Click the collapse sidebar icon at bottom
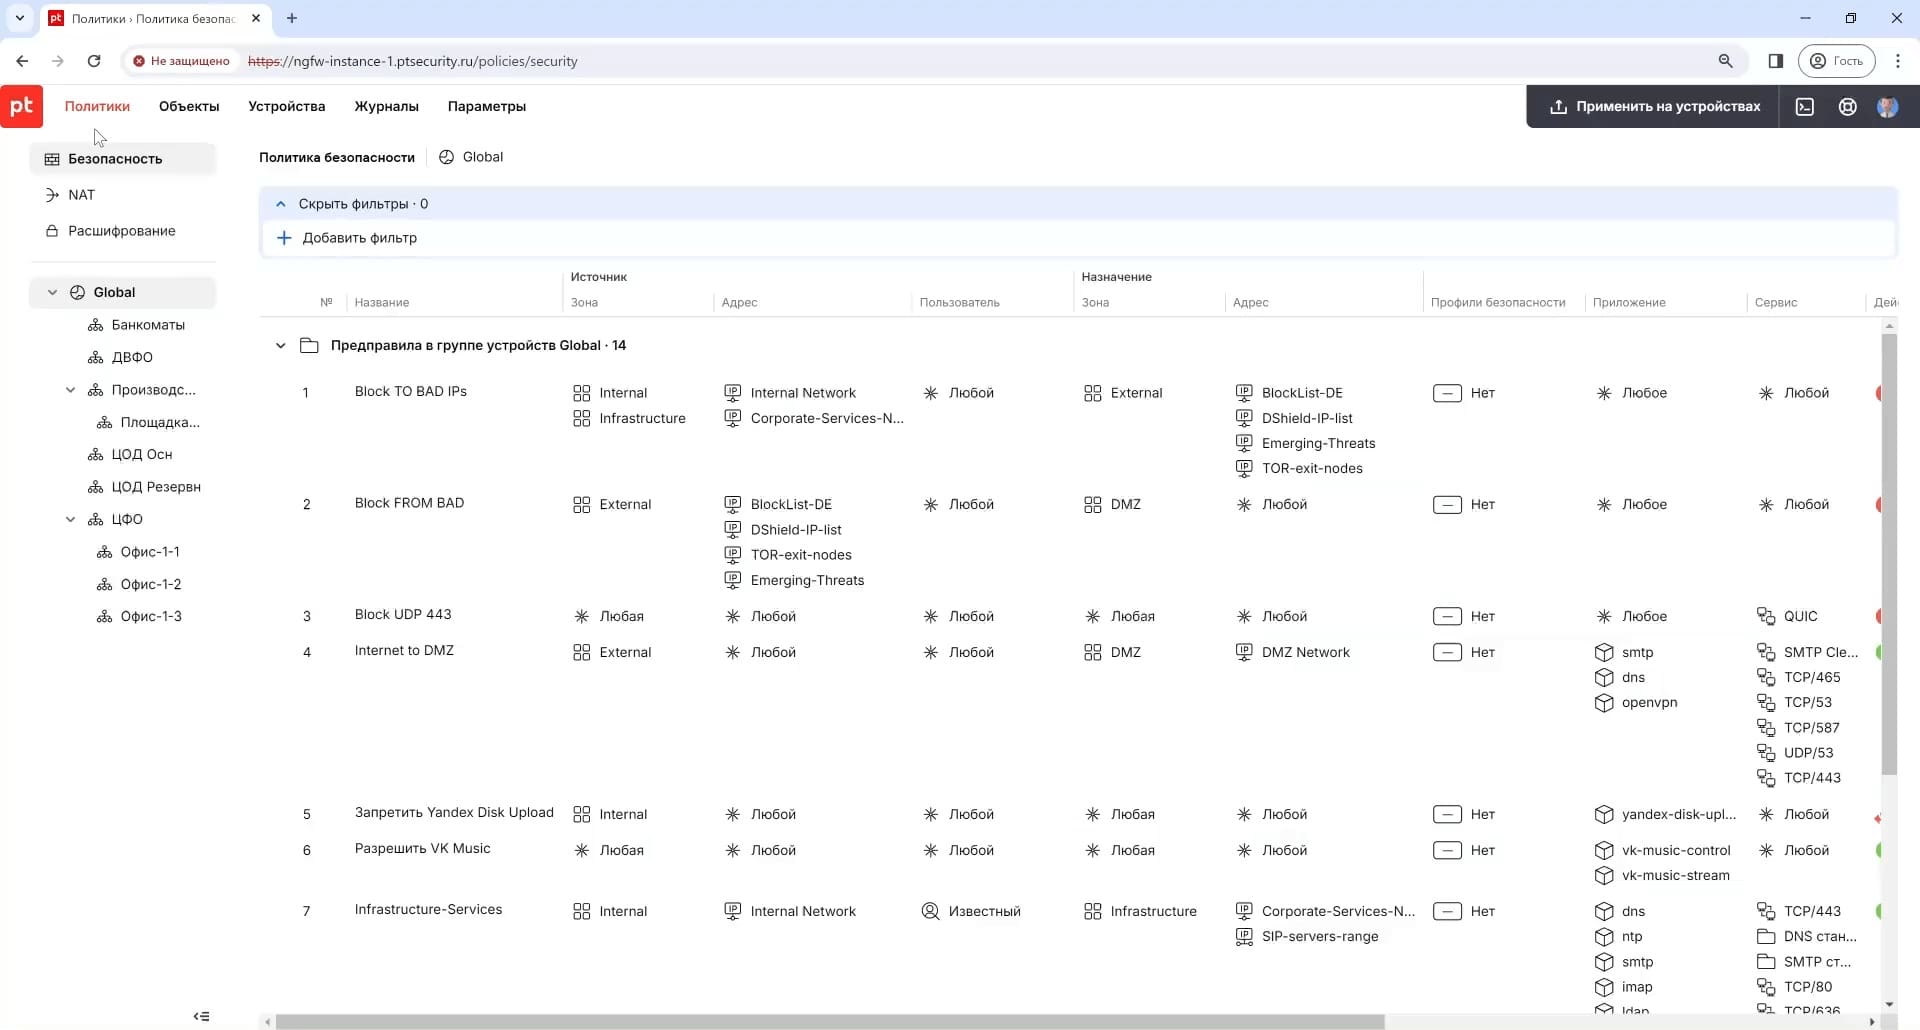This screenshot has height=1030, width=1920. click(x=201, y=1016)
